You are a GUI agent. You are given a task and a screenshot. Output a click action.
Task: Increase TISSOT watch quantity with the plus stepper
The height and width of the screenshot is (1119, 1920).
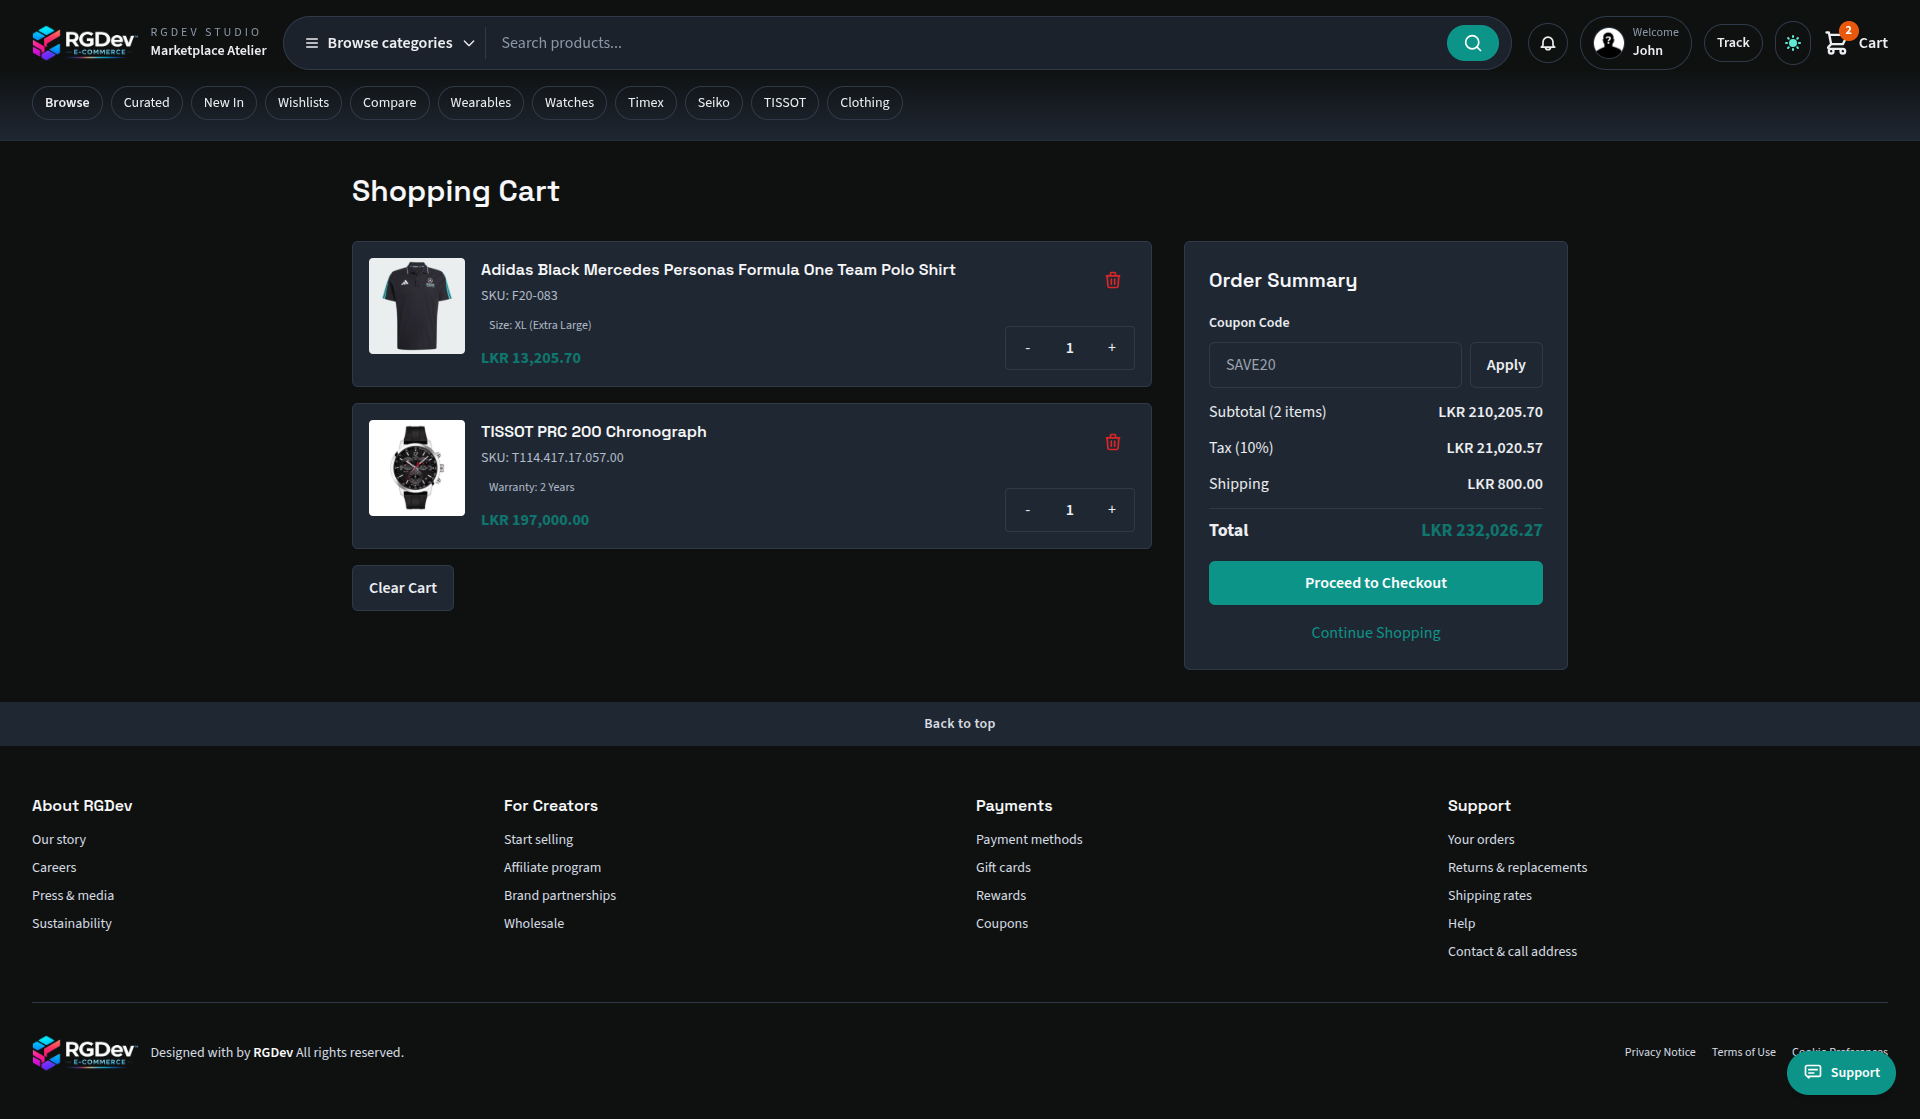click(1112, 509)
